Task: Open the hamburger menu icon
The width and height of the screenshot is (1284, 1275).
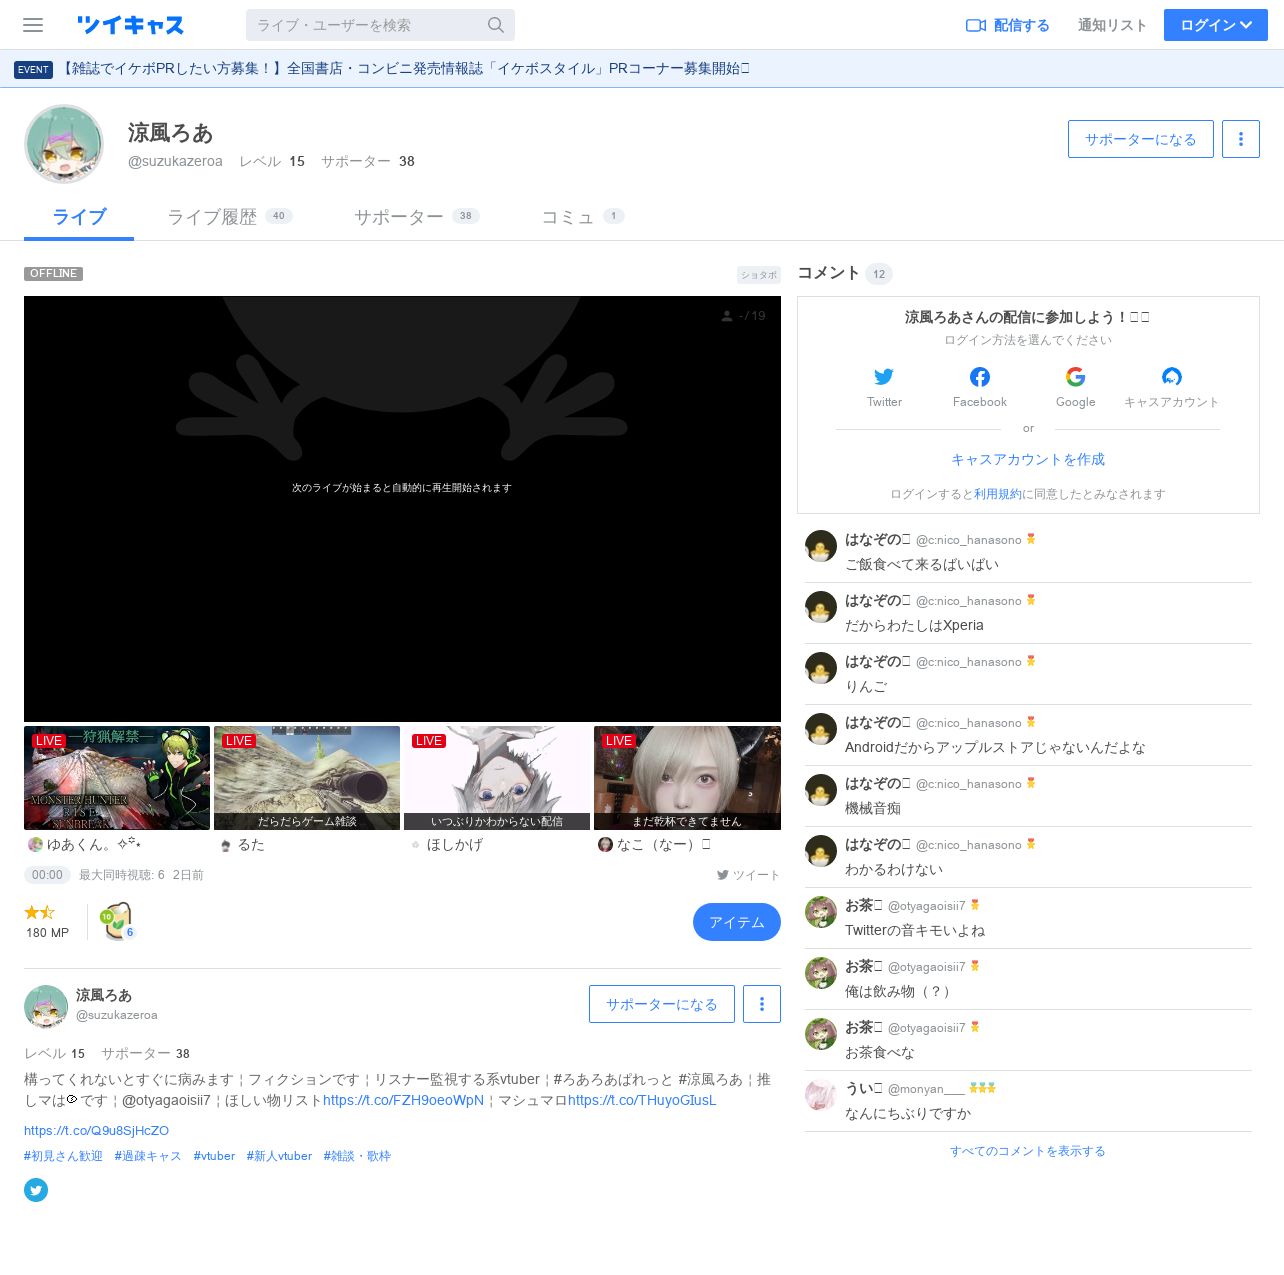Action: pyautogui.click(x=33, y=25)
